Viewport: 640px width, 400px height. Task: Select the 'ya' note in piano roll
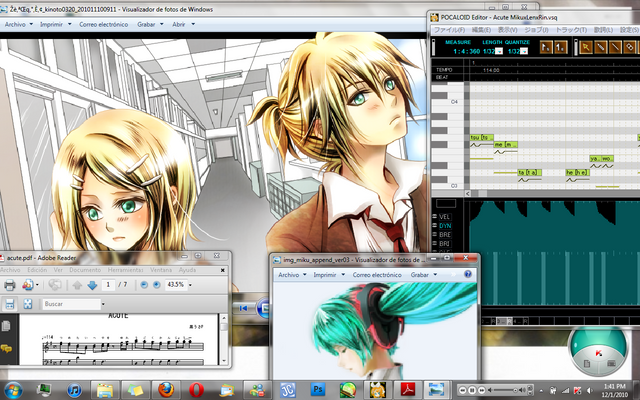tap(596, 158)
